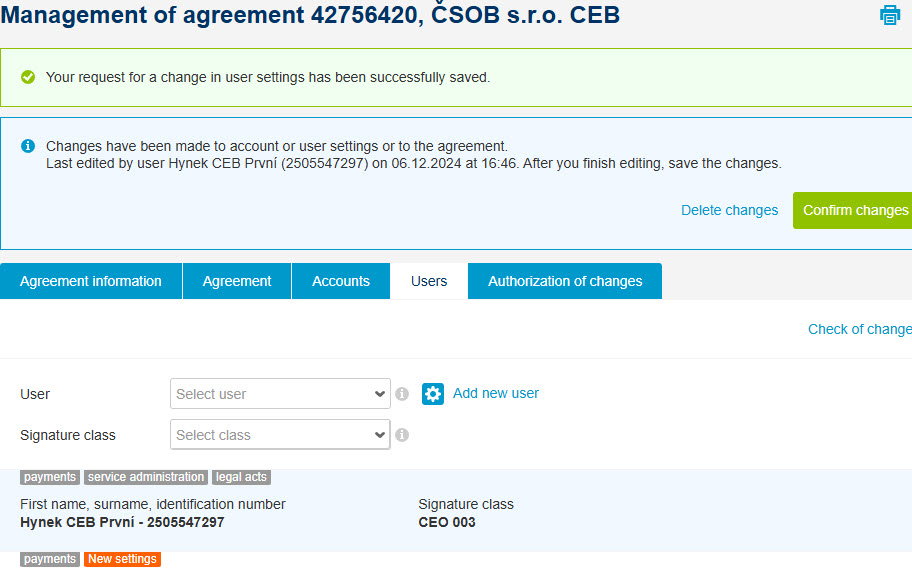Open Check of changes link
Viewport: 912px width, 576px height.
[x=860, y=329]
